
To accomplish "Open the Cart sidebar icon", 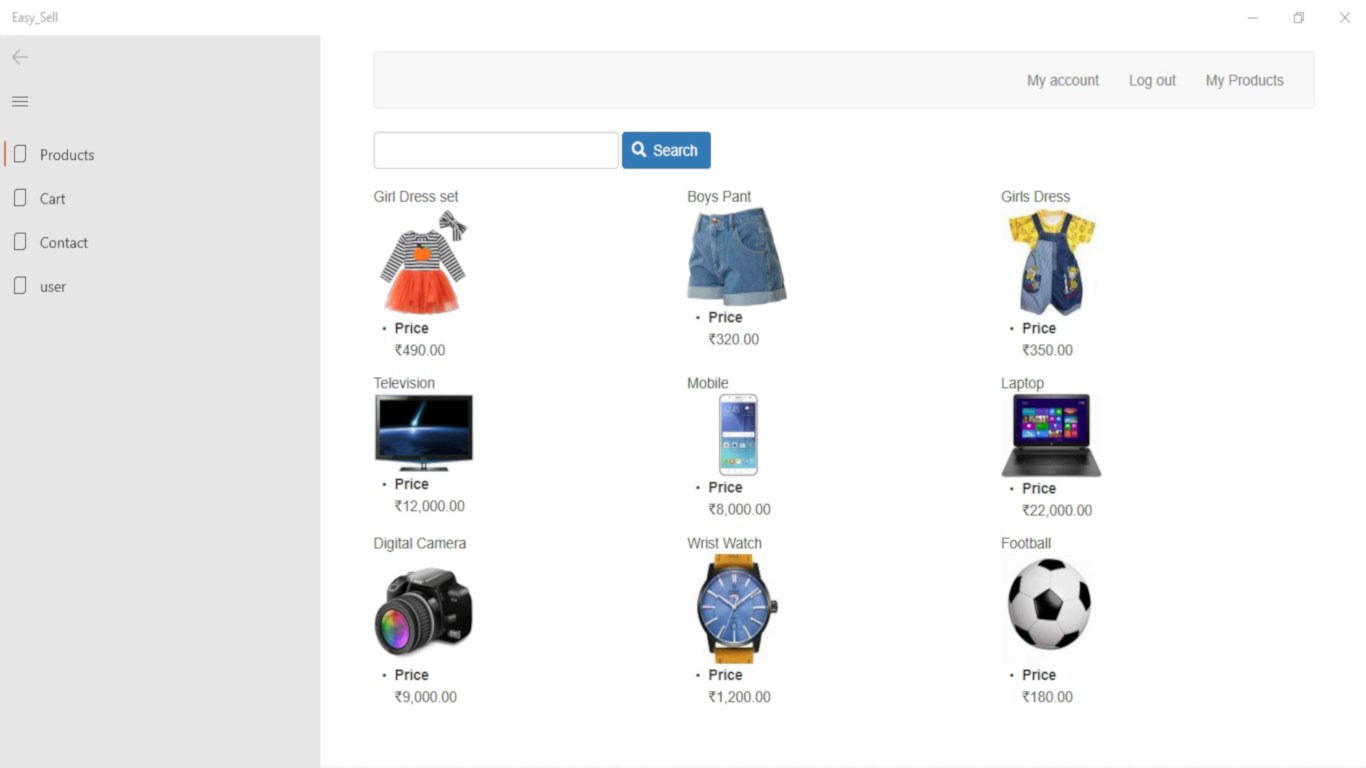I will (x=20, y=198).
